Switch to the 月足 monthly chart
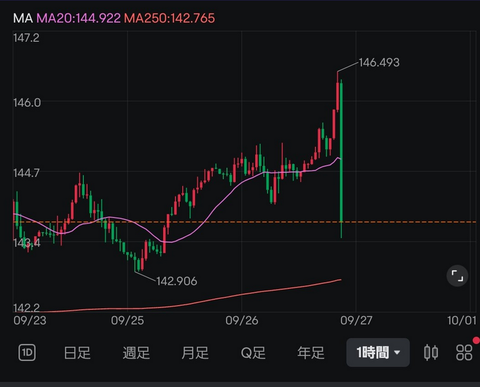 pyautogui.click(x=195, y=353)
